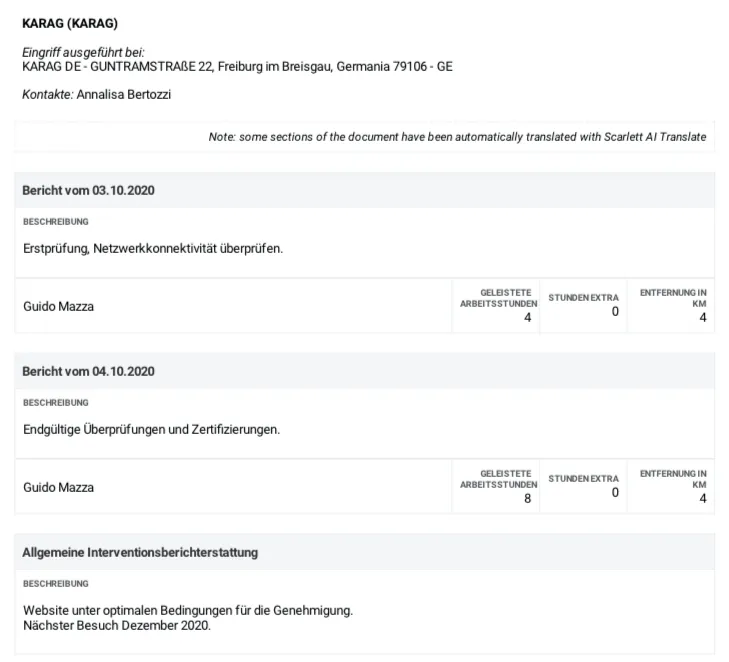Click the "Website unter optimalen Bedingungen" line

(x=188, y=609)
